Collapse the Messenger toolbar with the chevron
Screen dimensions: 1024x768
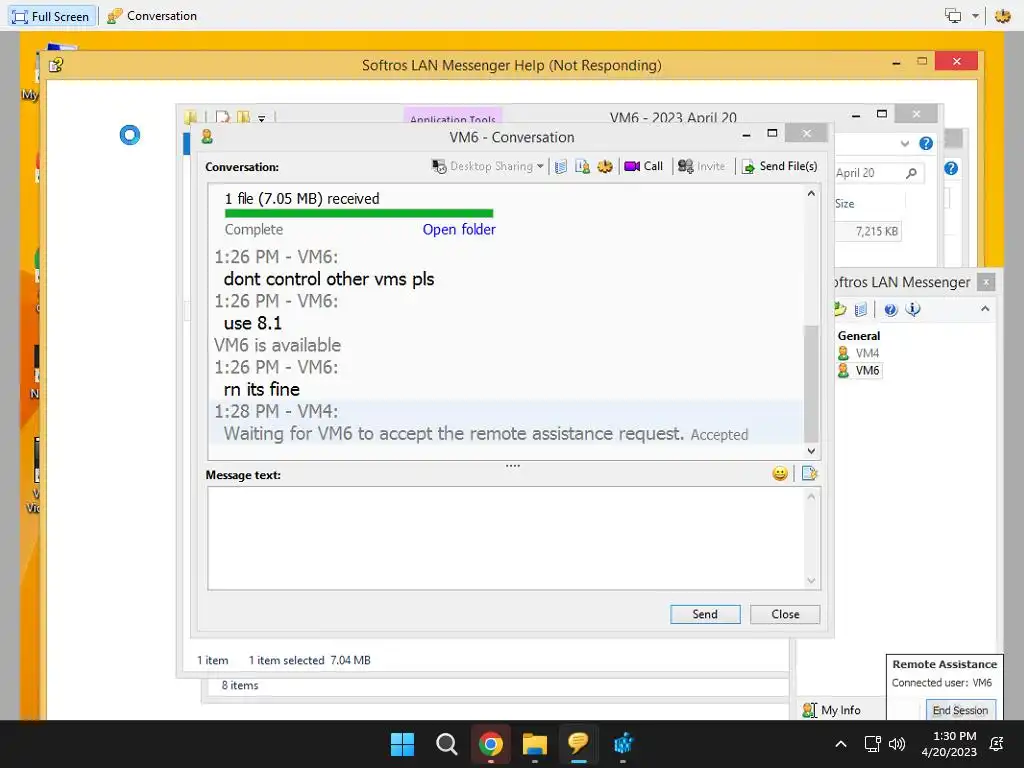click(x=985, y=308)
